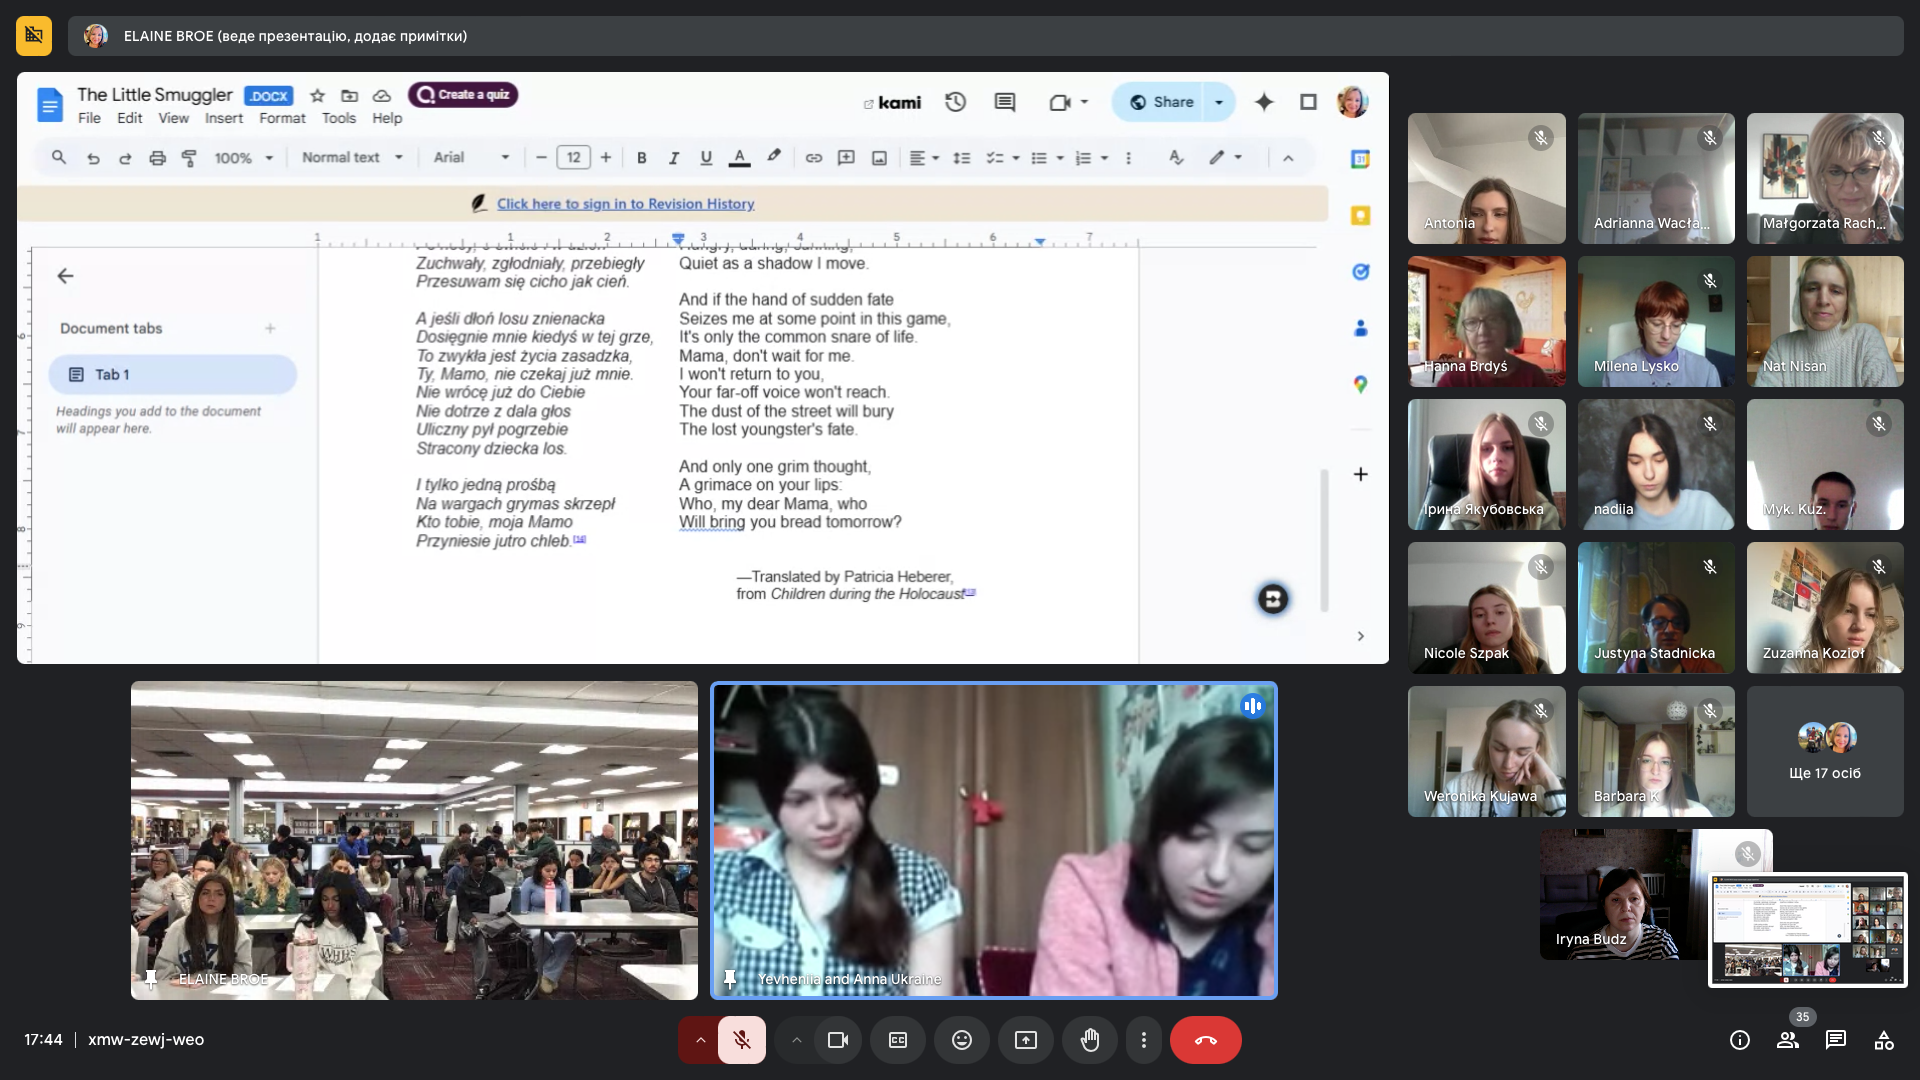
Task: Open line and paragraph spacing
Action: [962, 157]
